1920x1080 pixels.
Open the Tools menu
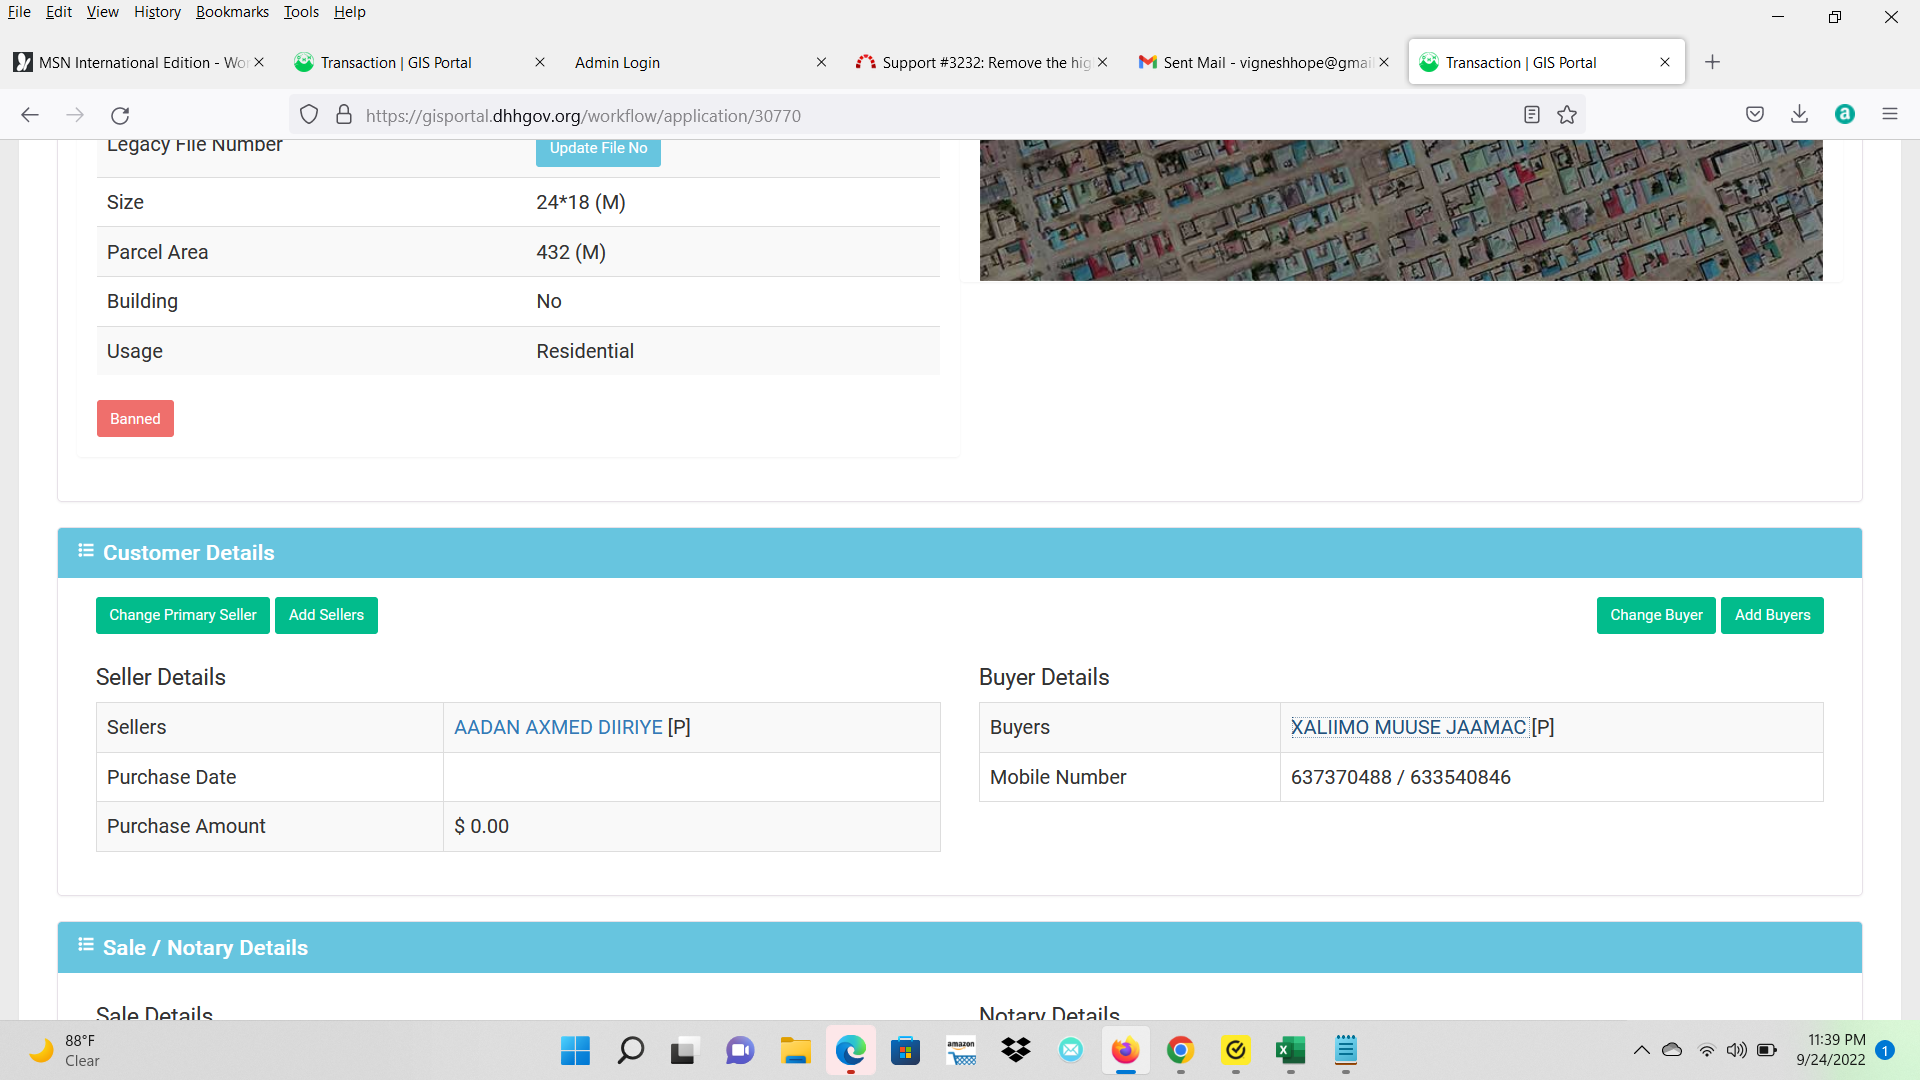pos(301,12)
